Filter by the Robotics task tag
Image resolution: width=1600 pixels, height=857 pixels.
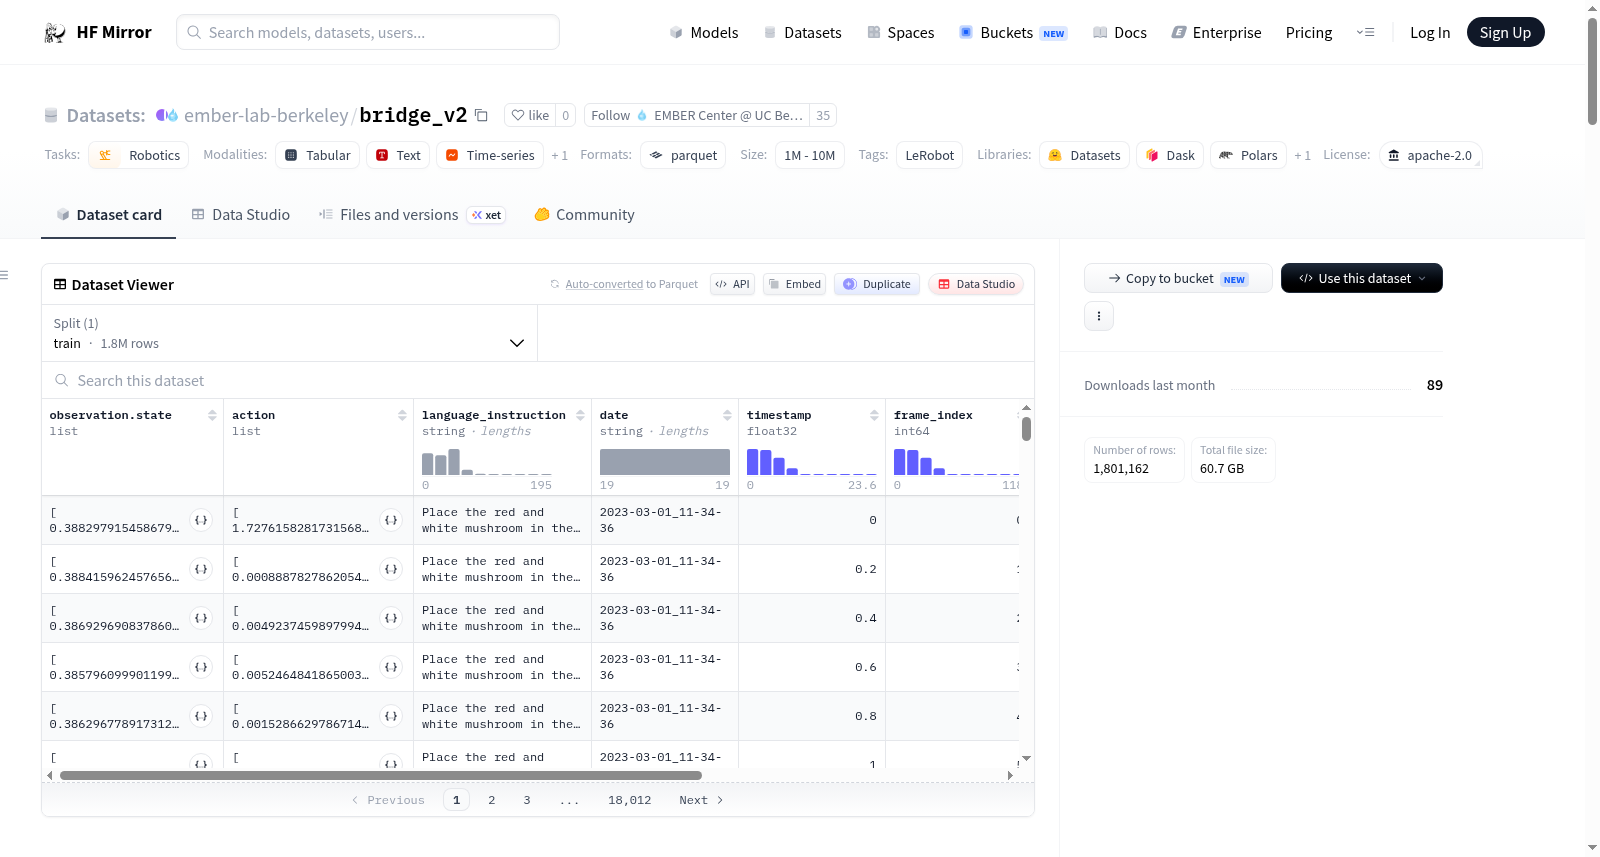click(x=139, y=155)
